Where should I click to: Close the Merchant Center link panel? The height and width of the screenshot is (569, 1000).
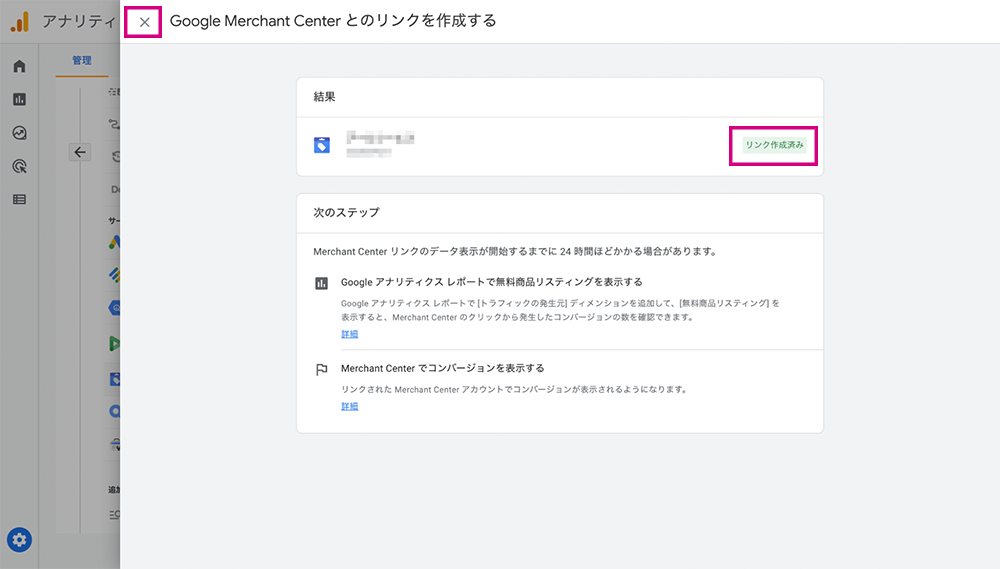click(144, 22)
